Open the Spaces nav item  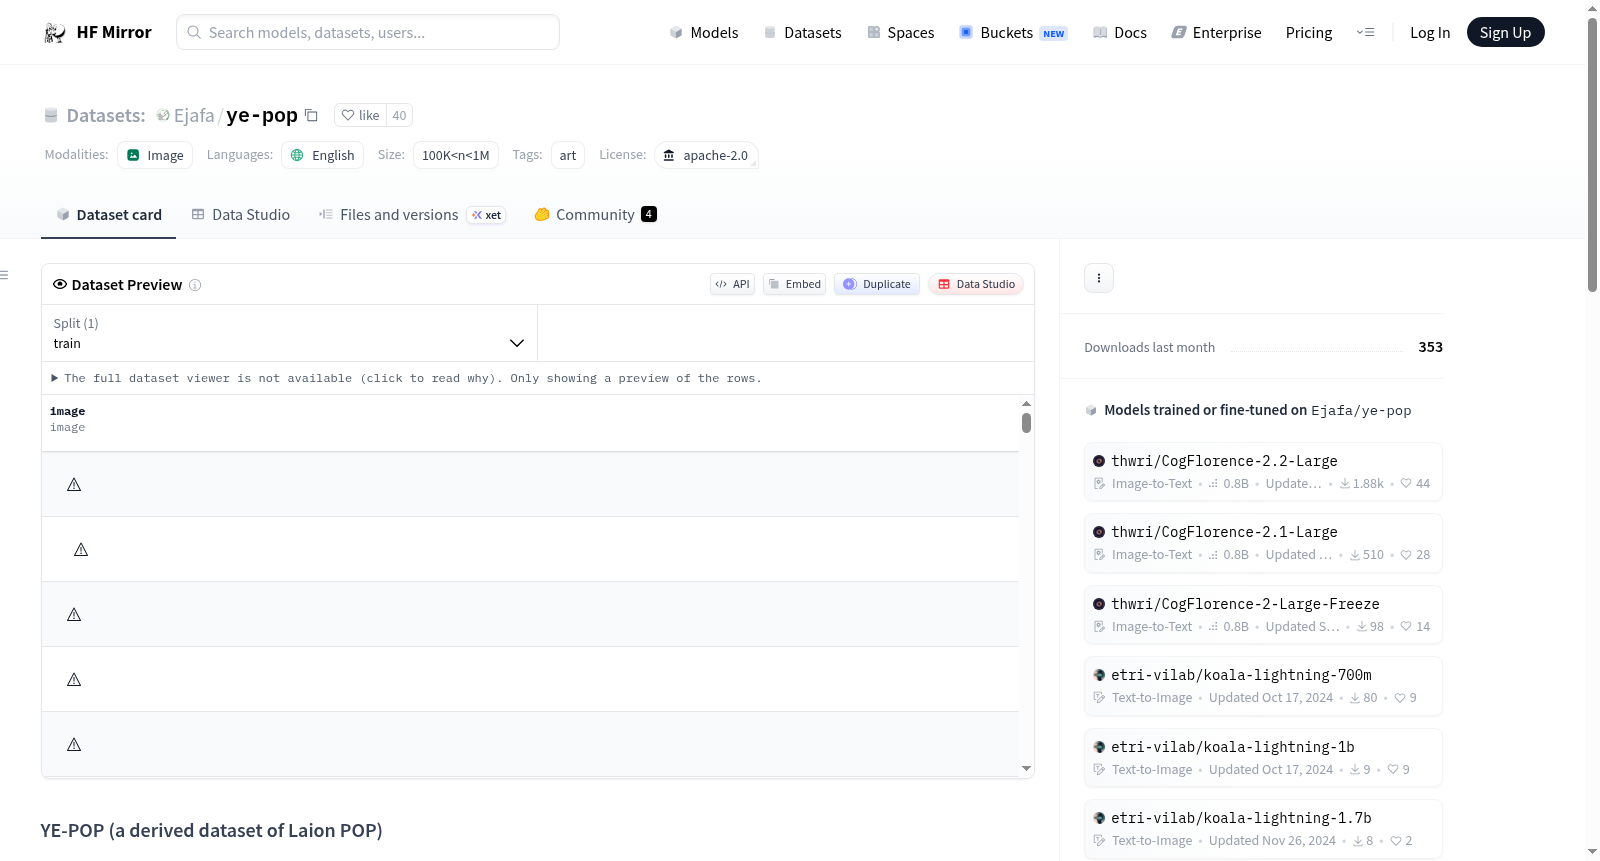point(901,33)
